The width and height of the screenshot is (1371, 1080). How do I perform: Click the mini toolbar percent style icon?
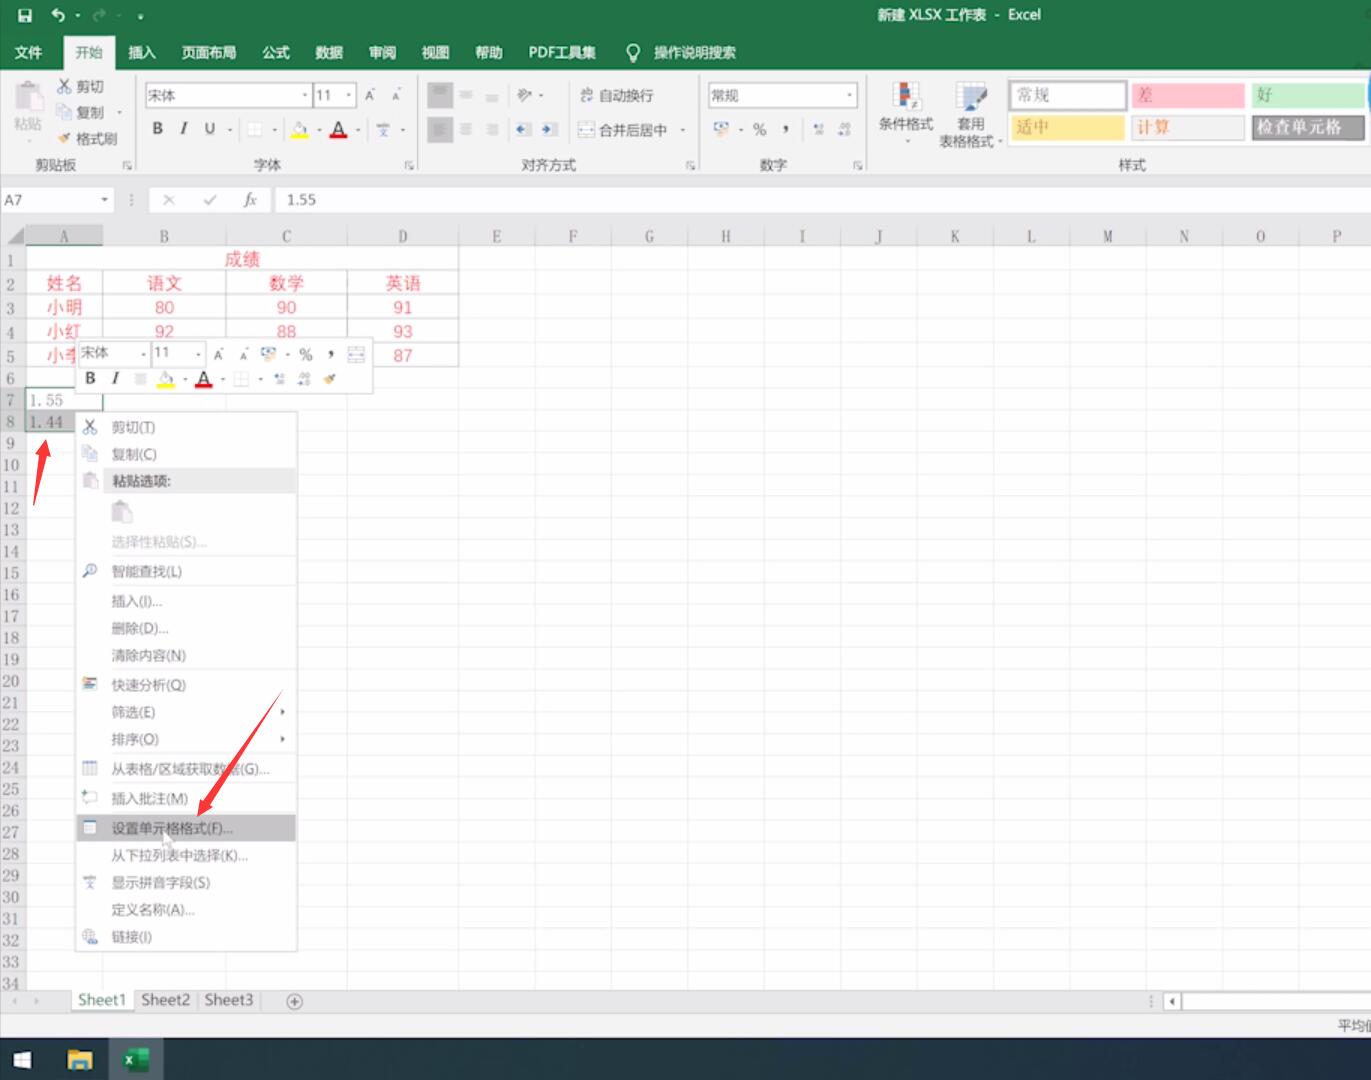(306, 354)
